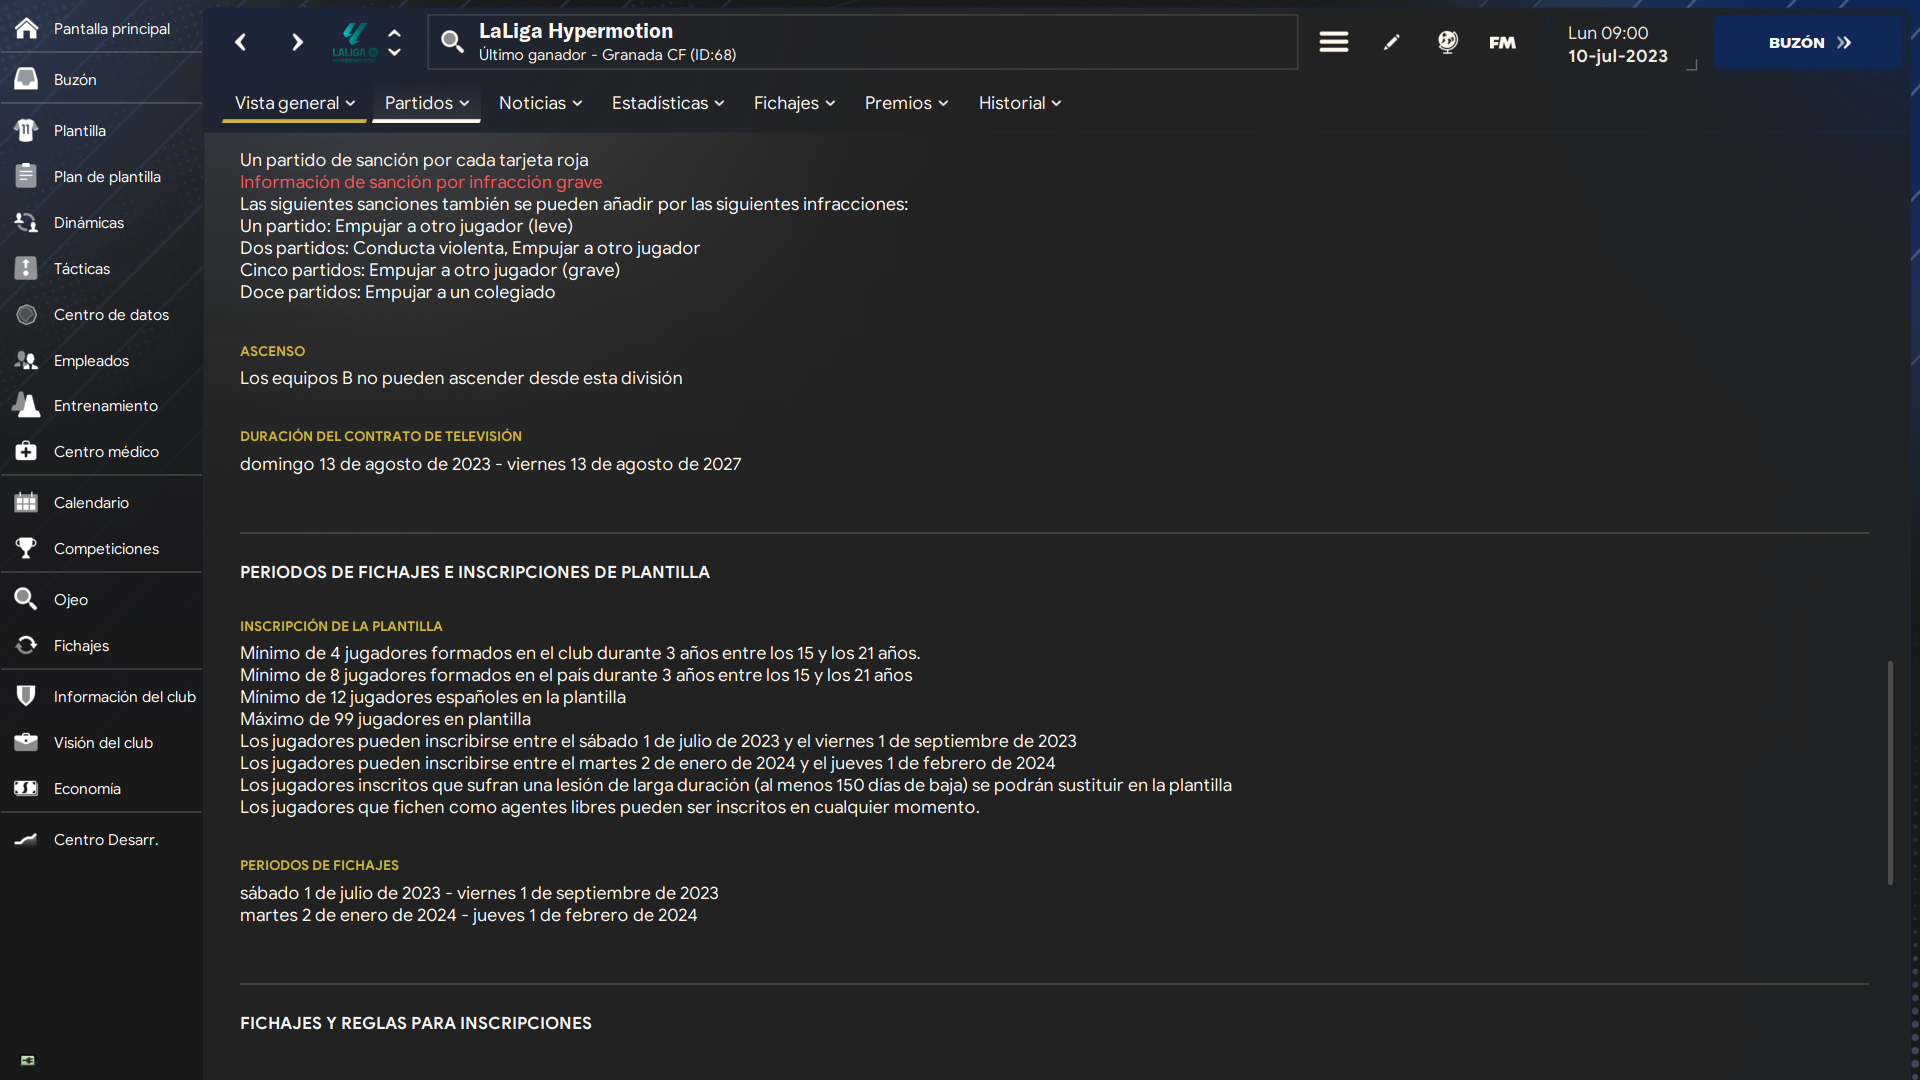This screenshot has height=1080, width=1920.
Task: Click the search magnifier icon
Action: (452, 42)
